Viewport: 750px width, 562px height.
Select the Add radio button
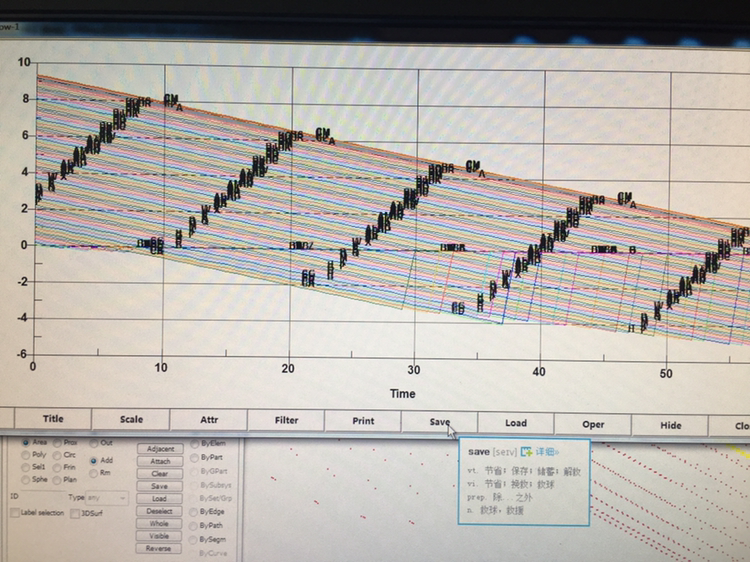point(94,461)
